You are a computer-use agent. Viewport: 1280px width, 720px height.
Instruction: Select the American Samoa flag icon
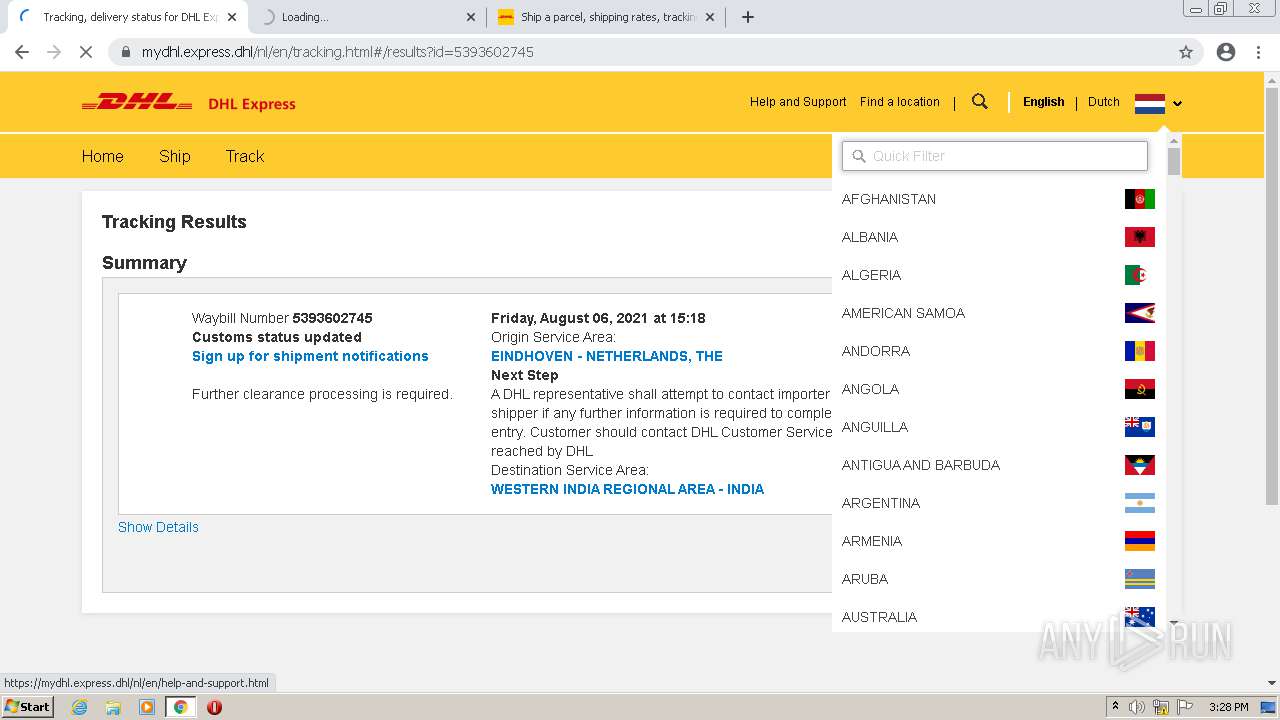click(1140, 313)
